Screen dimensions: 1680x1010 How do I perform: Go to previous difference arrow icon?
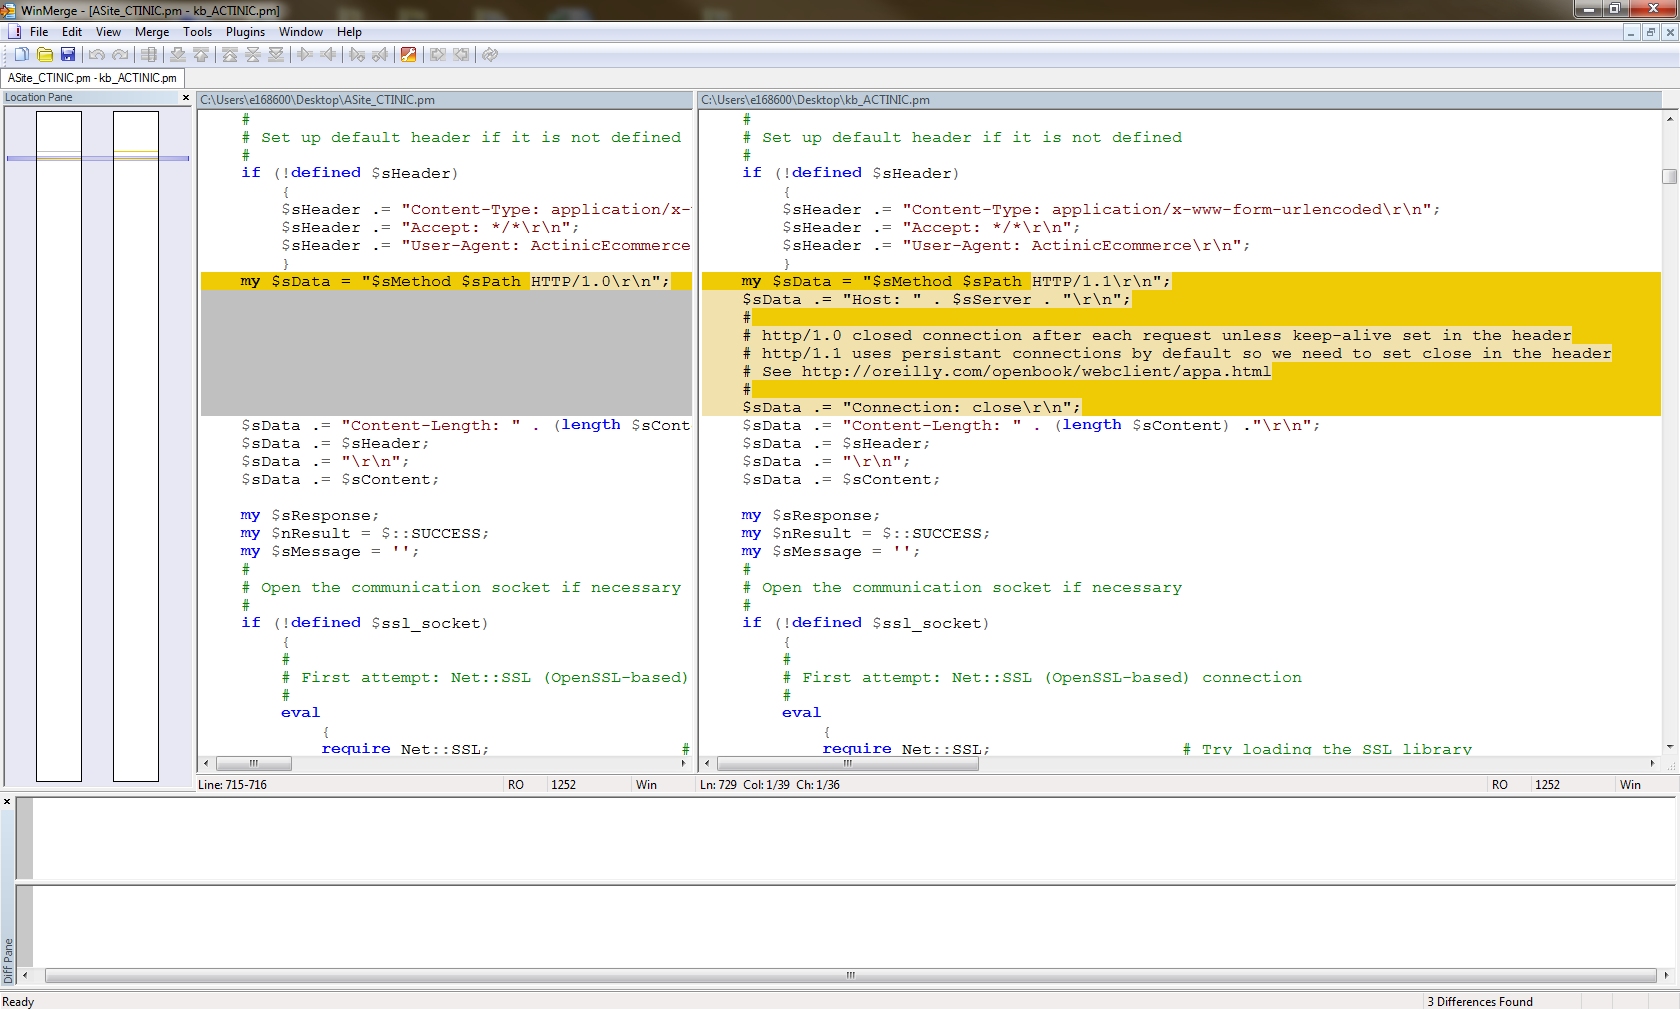pyautogui.click(x=201, y=55)
